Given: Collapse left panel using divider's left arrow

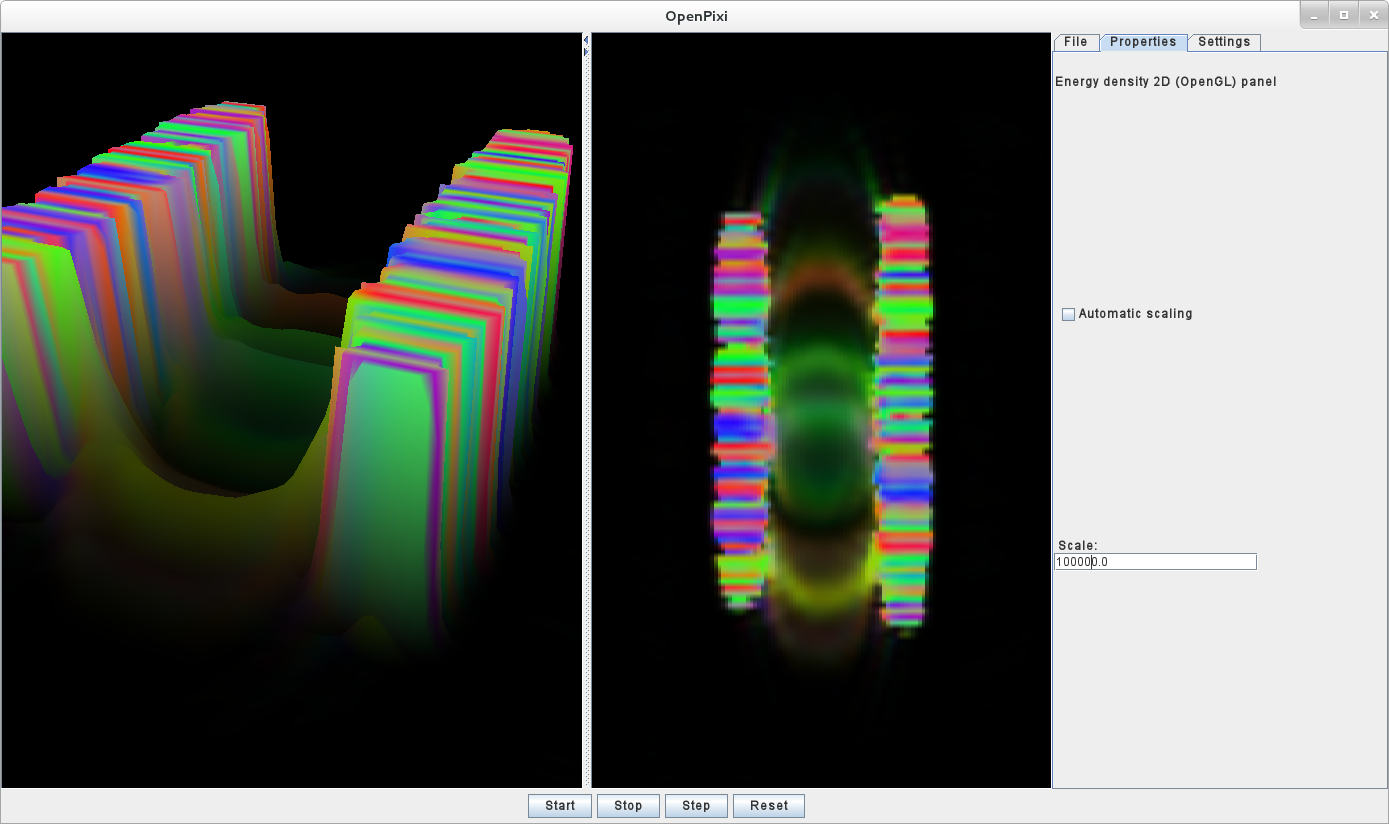Looking at the screenshot, I should pyautogui.click(x=586, y=39).
